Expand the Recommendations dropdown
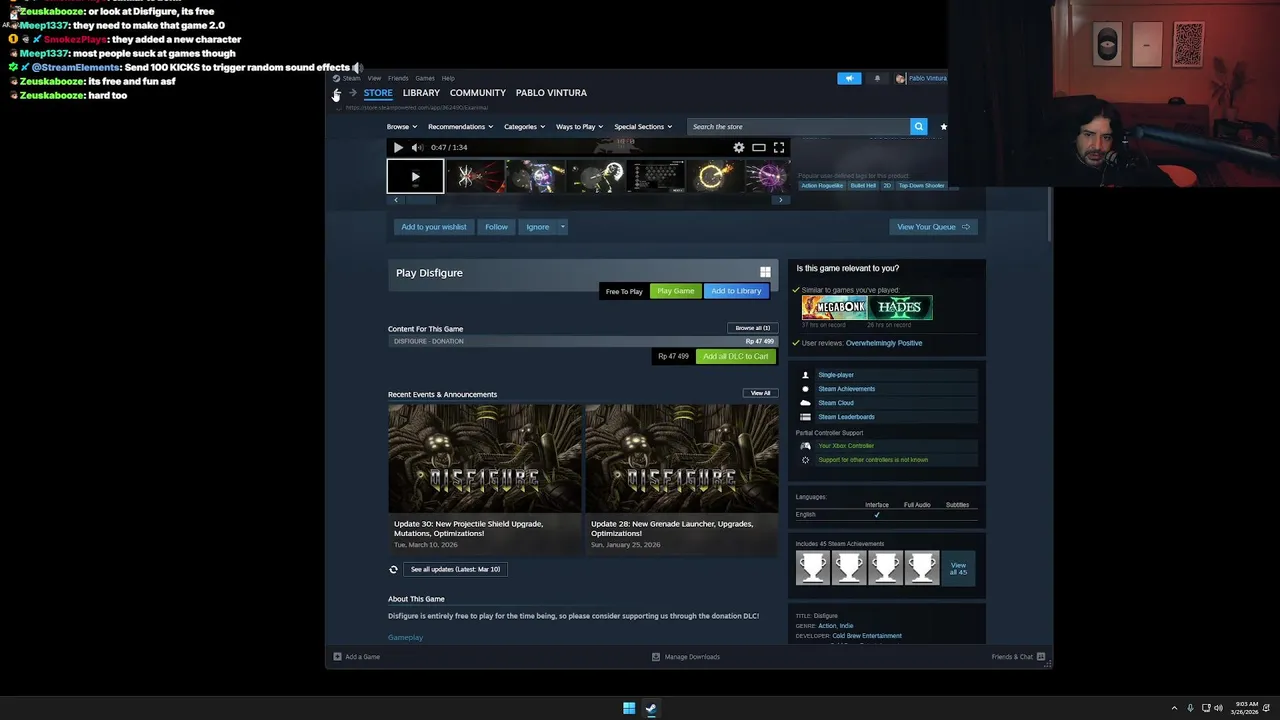This screenshot has width=1280, height=720. tap(461, 127)
